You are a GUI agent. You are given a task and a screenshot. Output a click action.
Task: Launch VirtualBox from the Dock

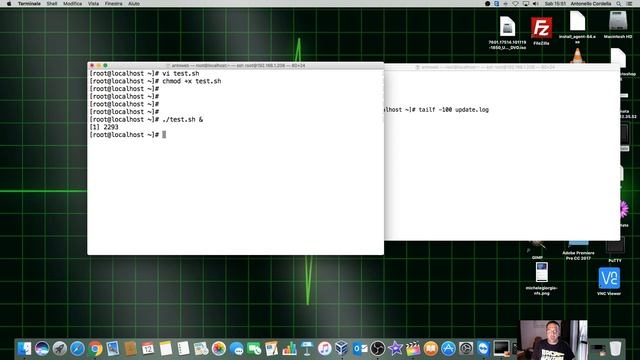point(342,349)
